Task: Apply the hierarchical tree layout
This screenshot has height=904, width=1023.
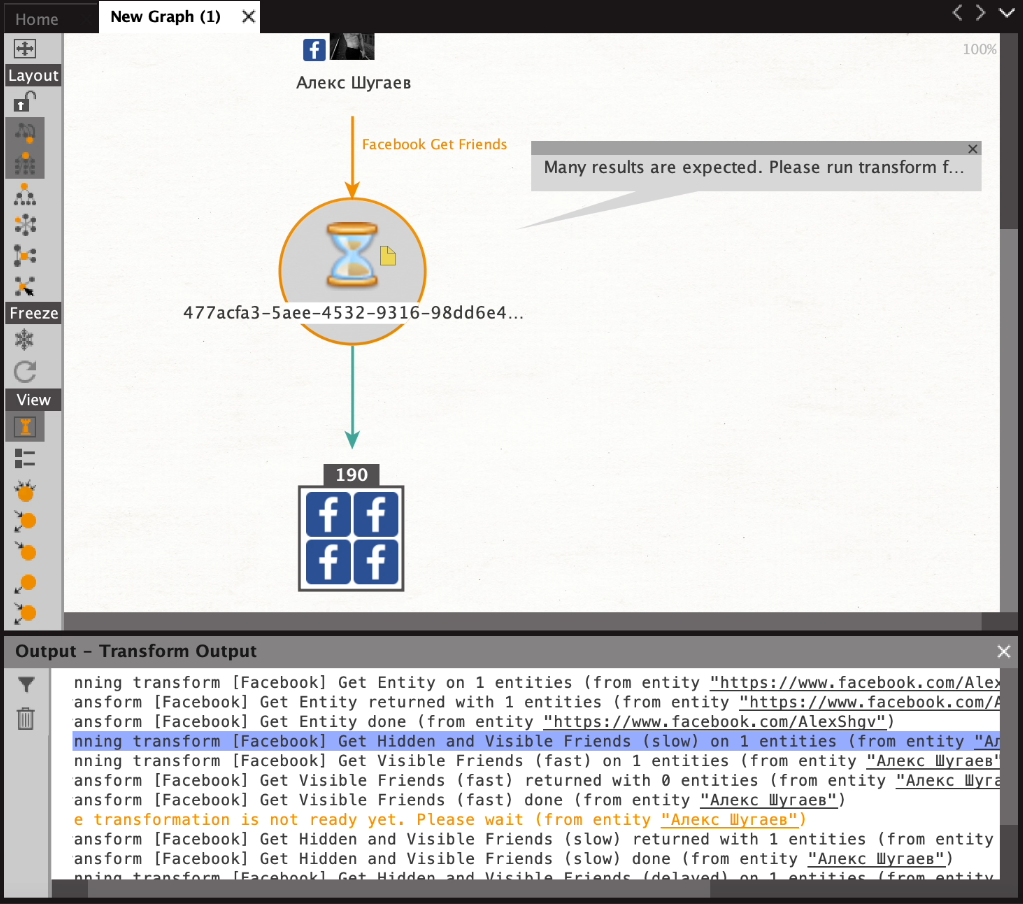Action: tap(25, 194)
